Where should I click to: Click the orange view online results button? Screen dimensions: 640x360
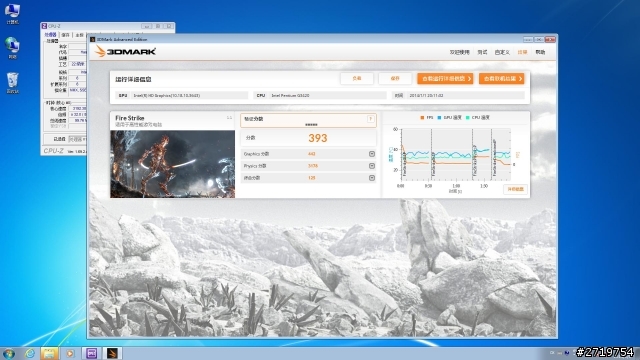pyautogui.click(x=502, y=79)
